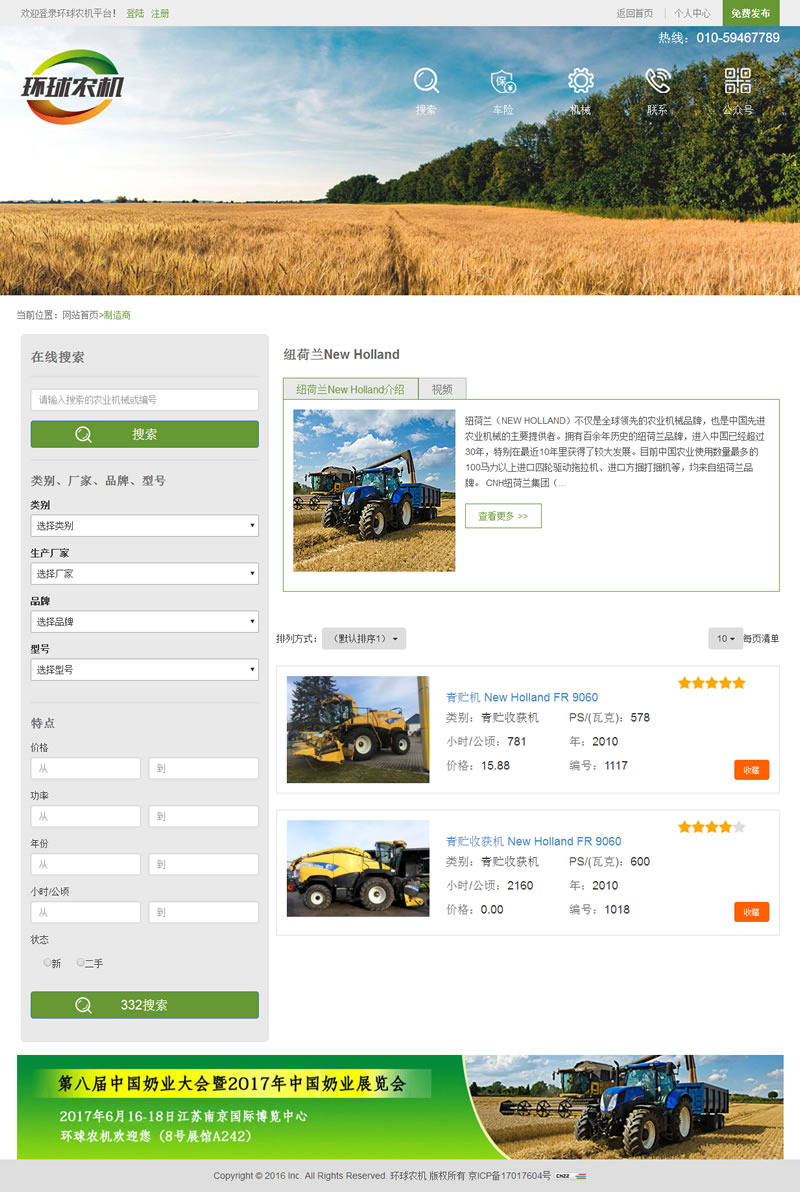Viewport: 800px width, 1192px height.
Task: Select the 二手 status radio button
Action: pyautogui.click(x=81, y=963)
